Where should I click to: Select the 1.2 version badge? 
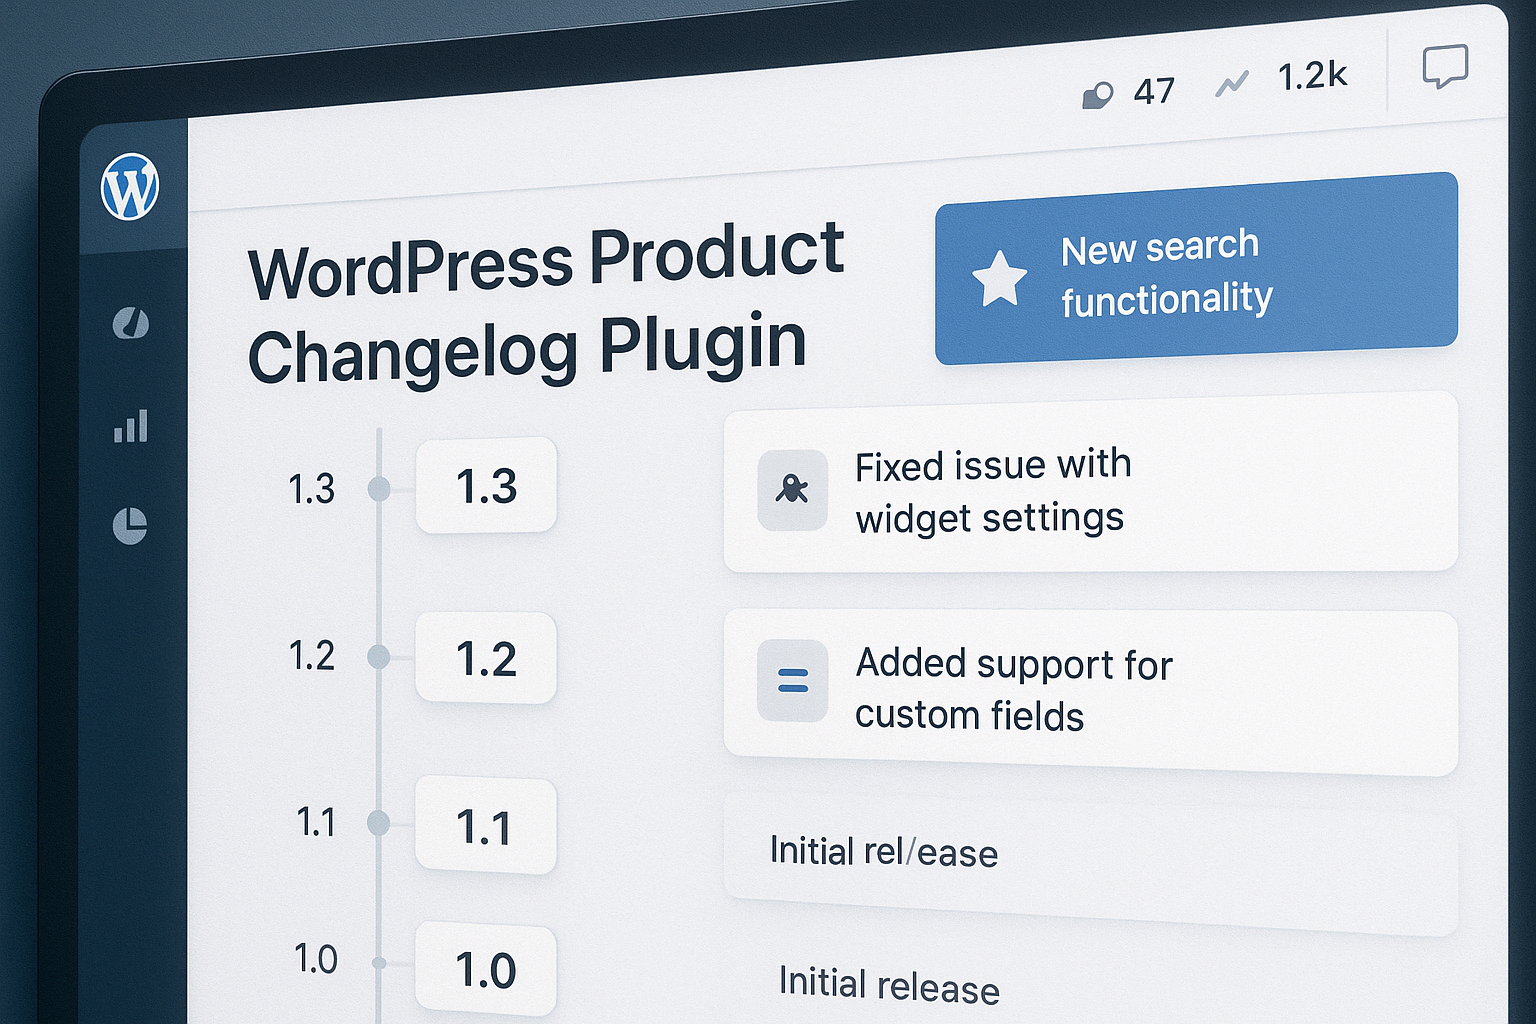pos(486,658)
